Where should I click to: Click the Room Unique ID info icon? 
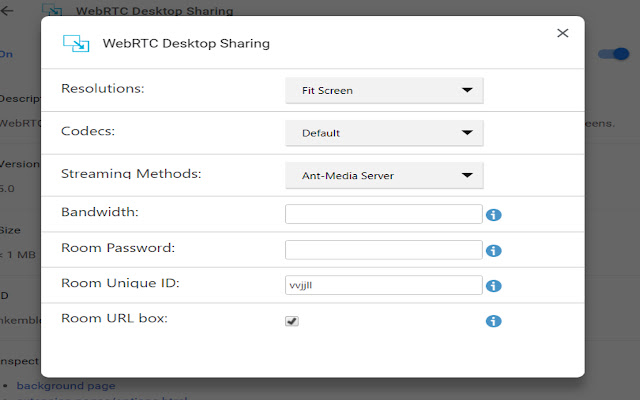pos(493,287)
